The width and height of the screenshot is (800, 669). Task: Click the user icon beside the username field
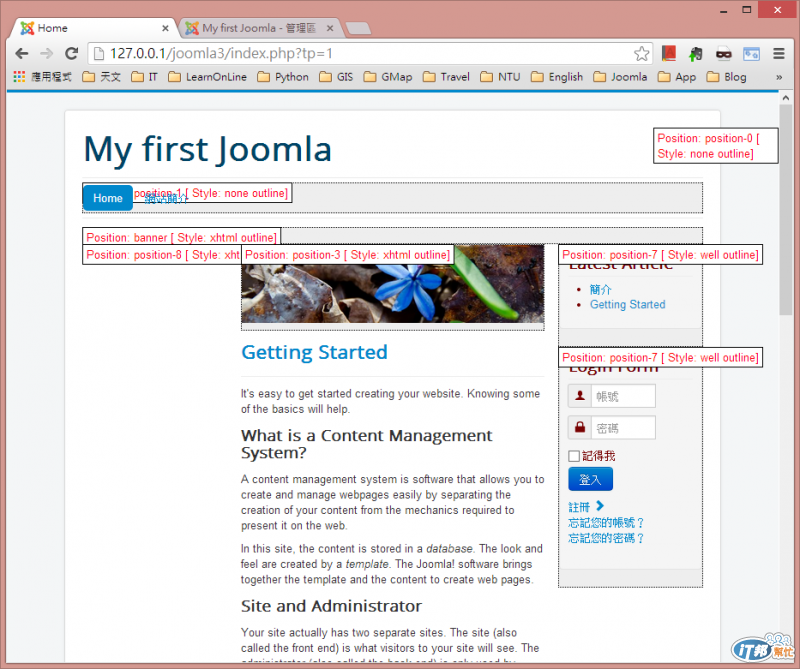point(580,397)
